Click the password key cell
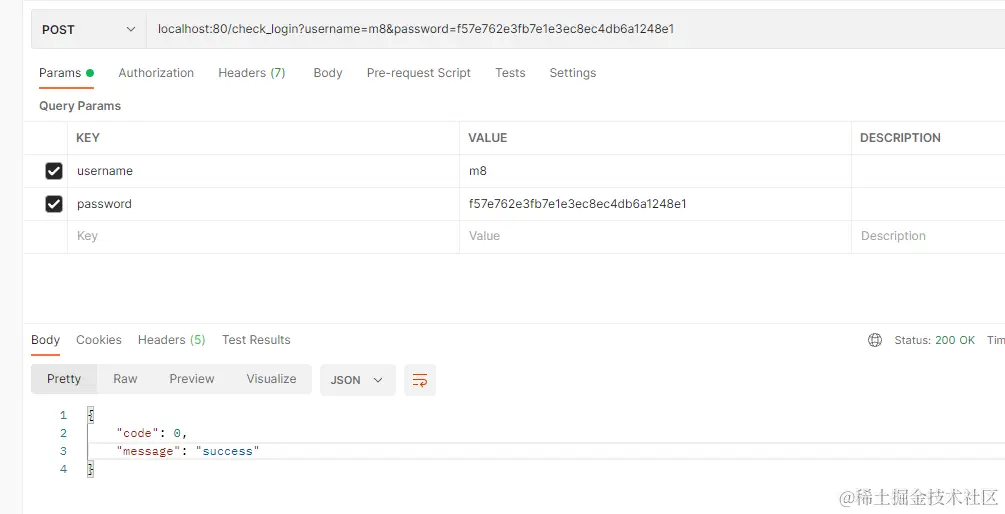1005x514 pixels. pos(263,204)
